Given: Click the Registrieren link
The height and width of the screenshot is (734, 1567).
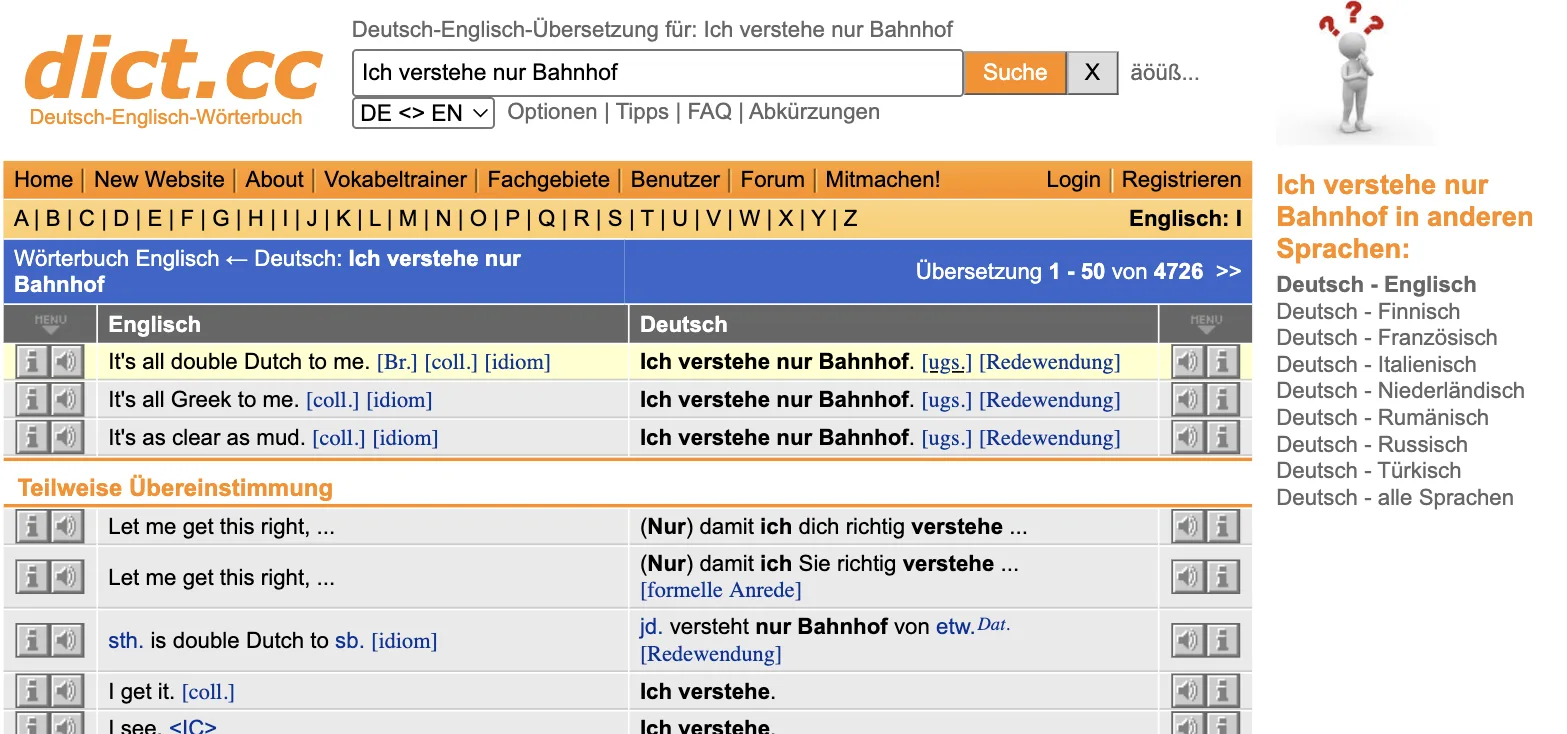Looking at the screenshot, I should (1181, 180).
